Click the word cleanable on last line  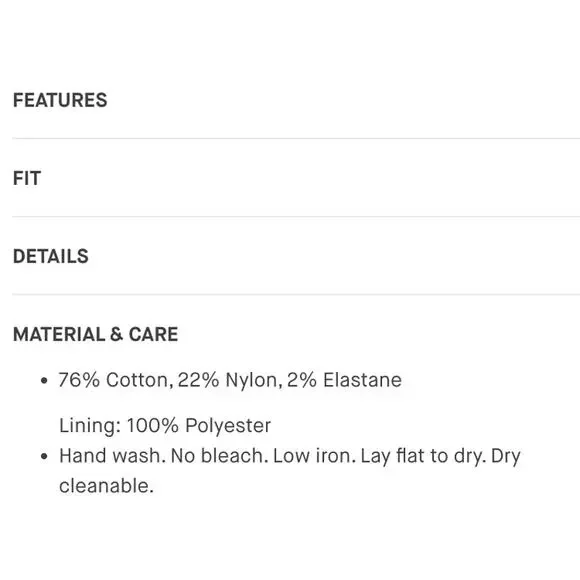(106, 486)
